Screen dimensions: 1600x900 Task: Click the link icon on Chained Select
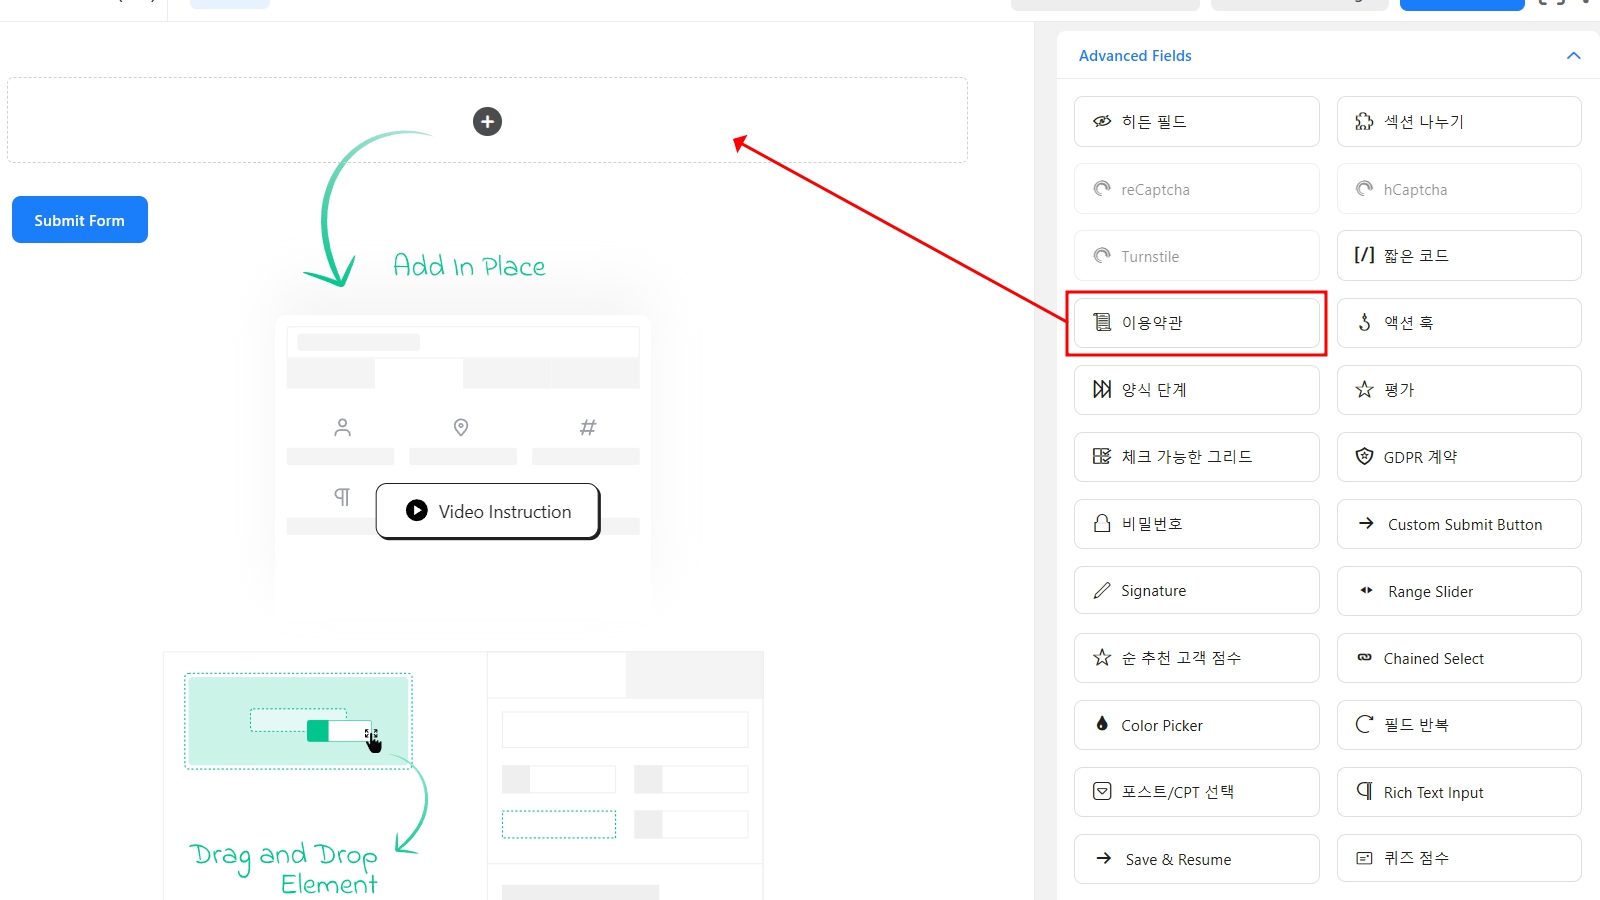[x=1364, y=657]
